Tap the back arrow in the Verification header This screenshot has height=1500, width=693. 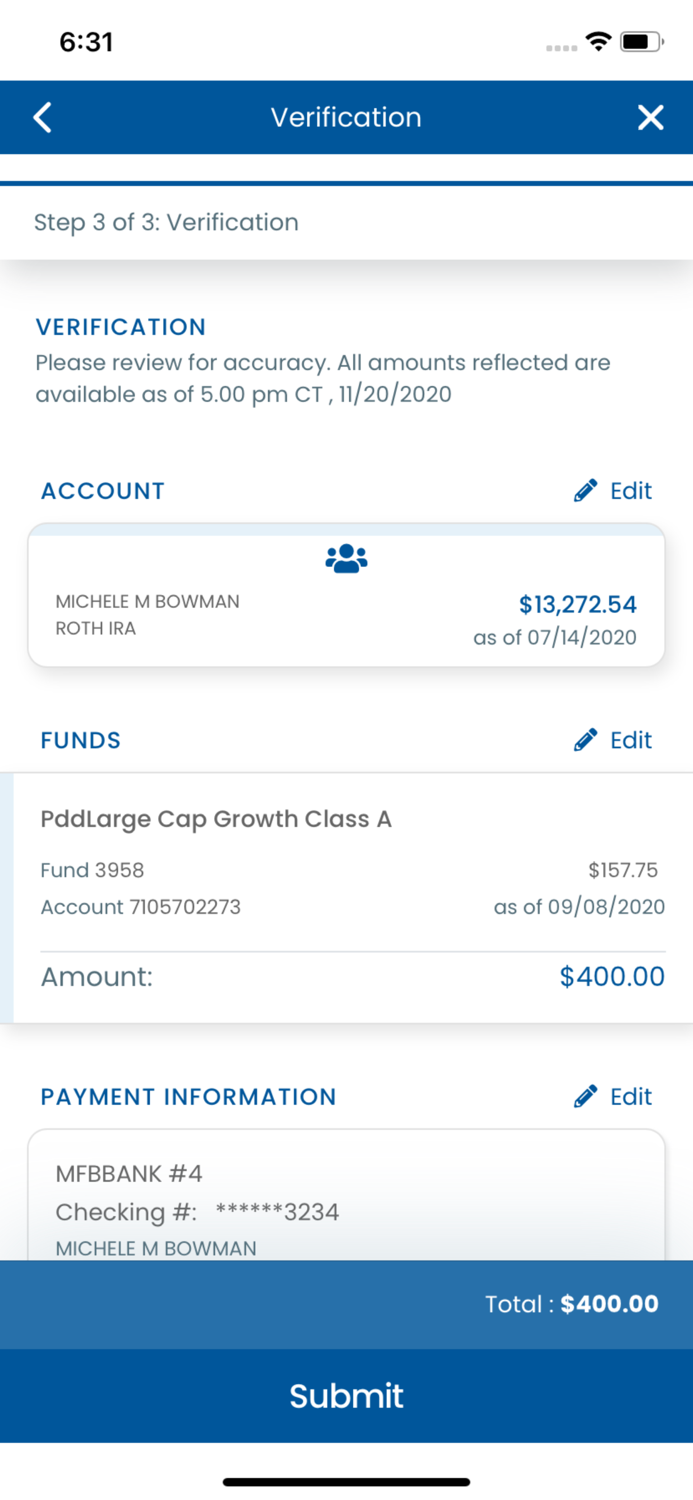coord(41,117)
